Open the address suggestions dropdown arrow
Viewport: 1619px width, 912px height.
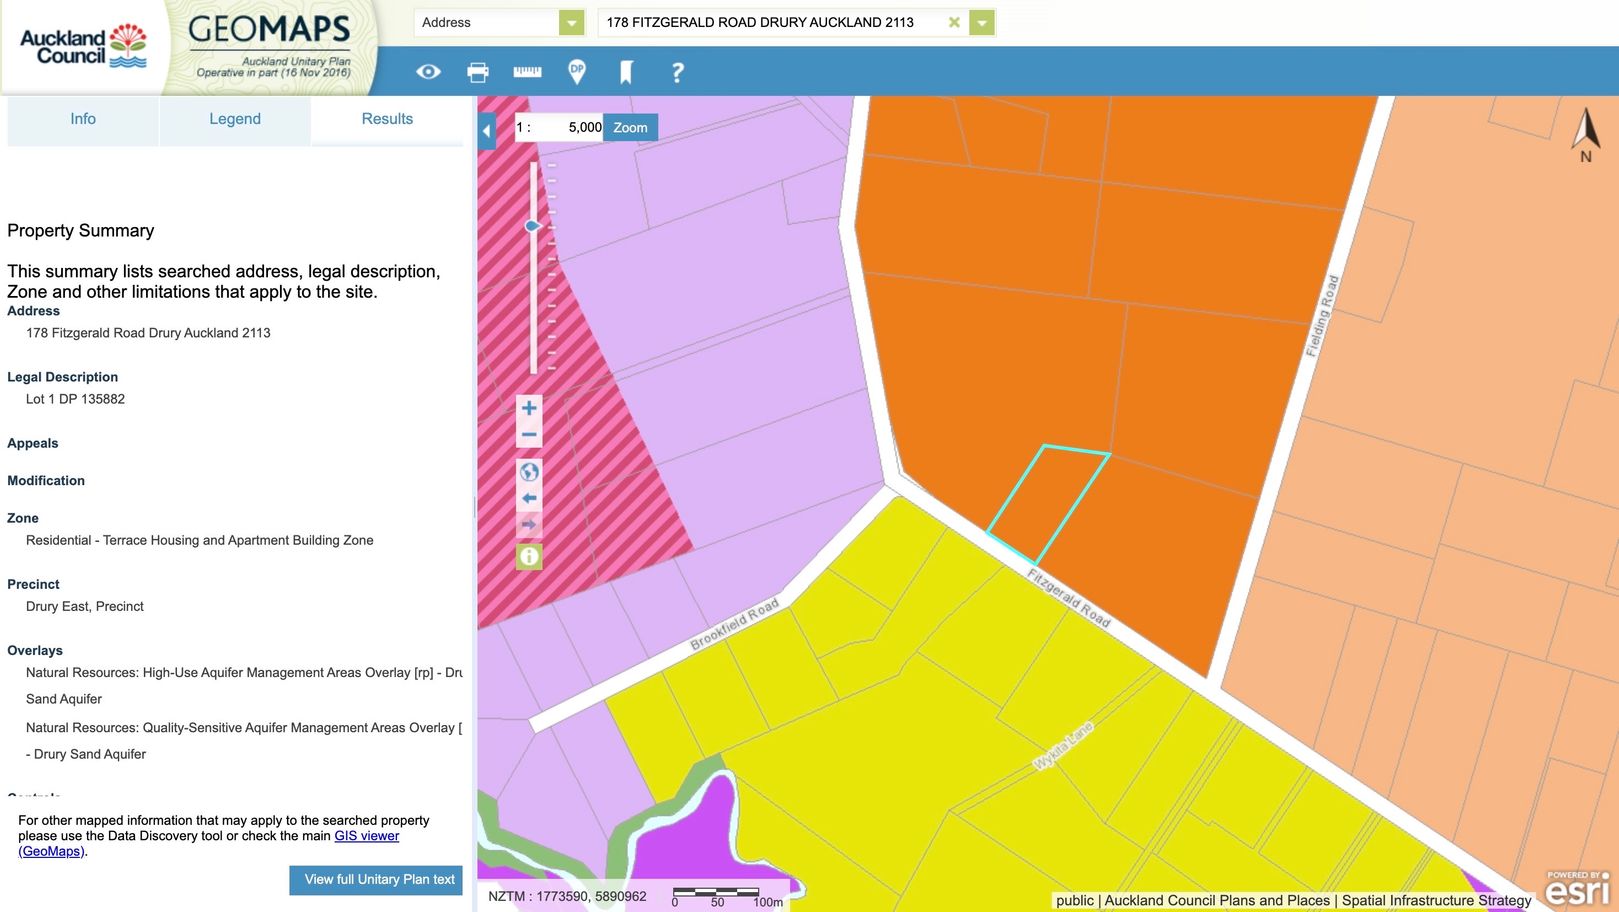[982, 22]
